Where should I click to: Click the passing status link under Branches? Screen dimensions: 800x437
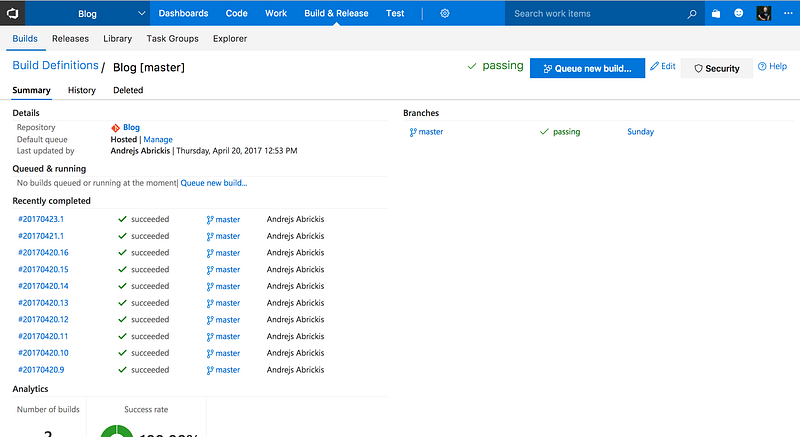tap(566, 132)
